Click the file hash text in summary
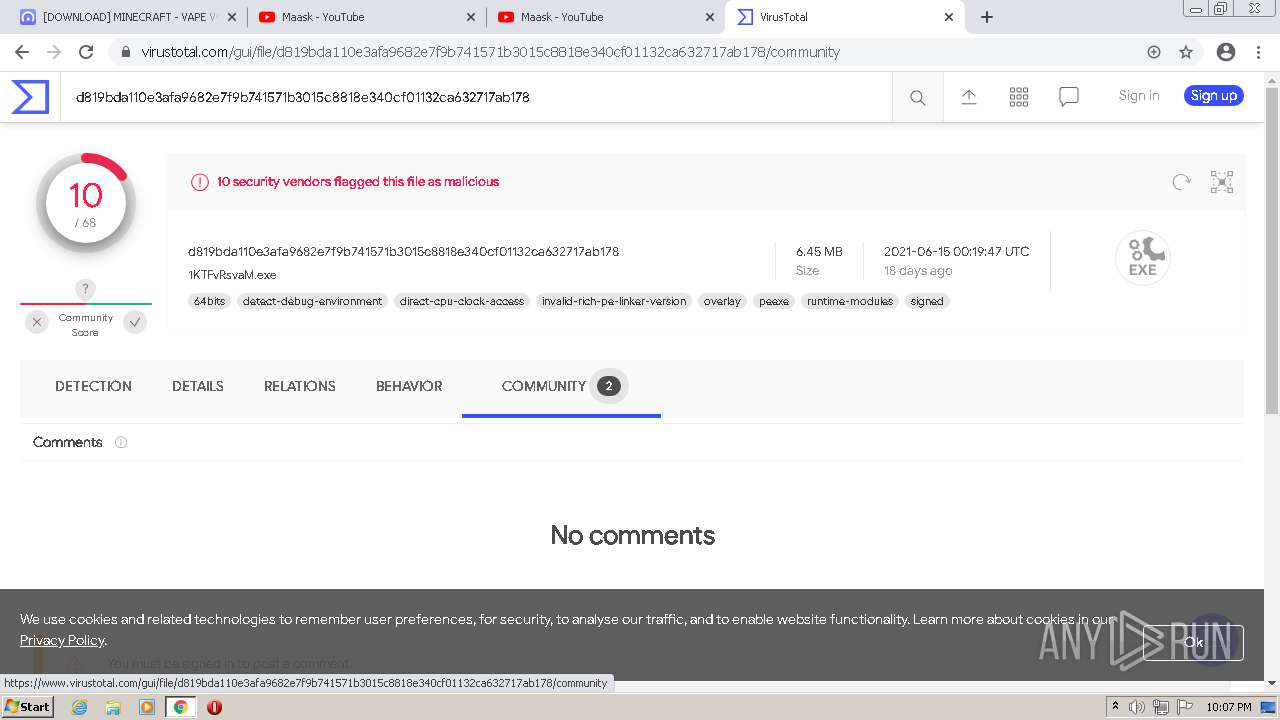This screenshot has height=720, width=1280. (x=403, y=252)
